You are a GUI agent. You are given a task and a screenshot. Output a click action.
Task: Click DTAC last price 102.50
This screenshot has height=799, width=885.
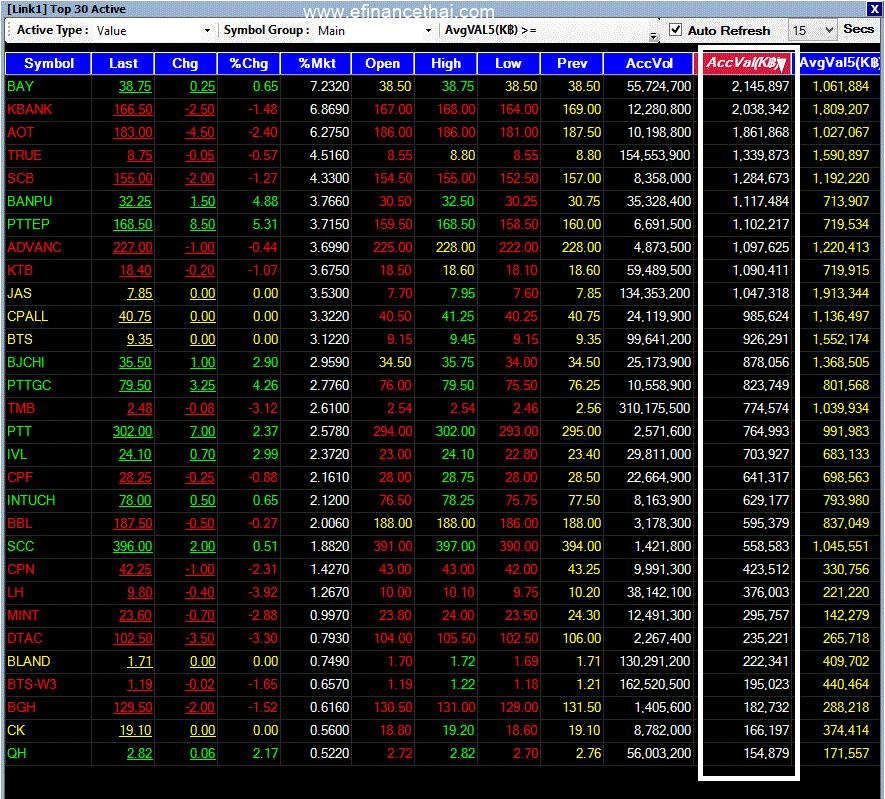pos(133,639)
